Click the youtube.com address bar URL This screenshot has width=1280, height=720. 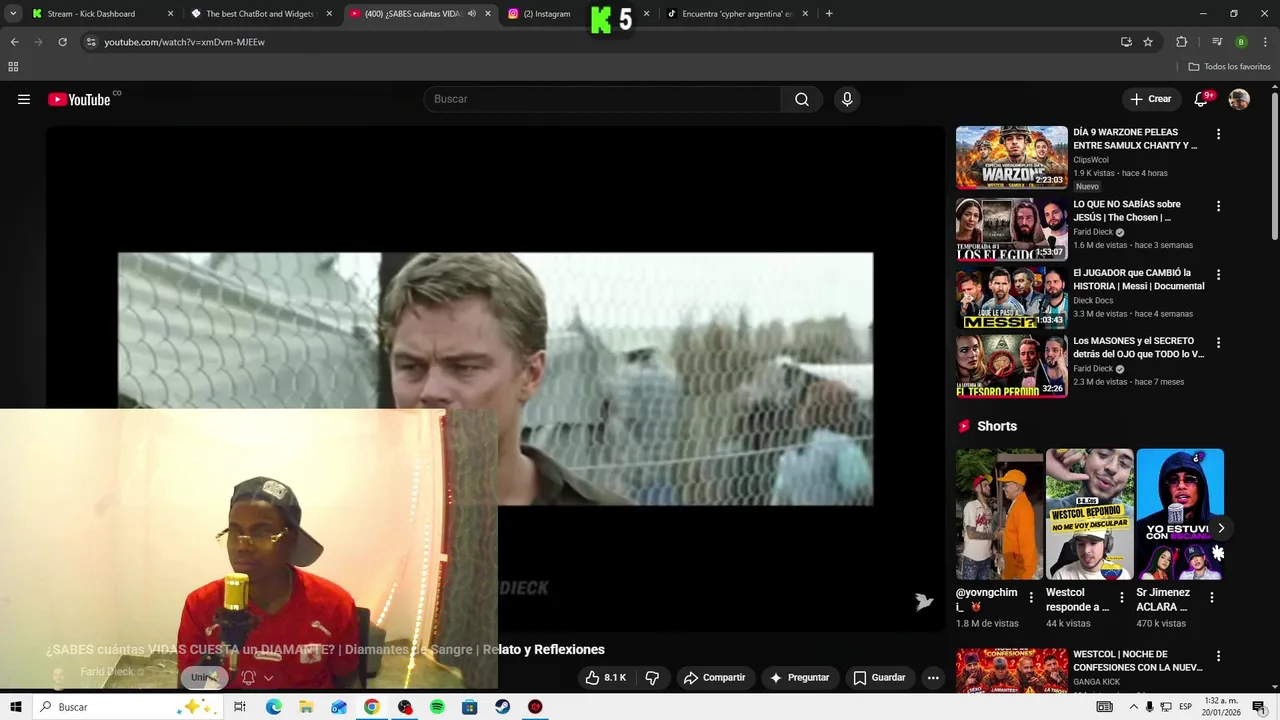click(x=185, y=42)
